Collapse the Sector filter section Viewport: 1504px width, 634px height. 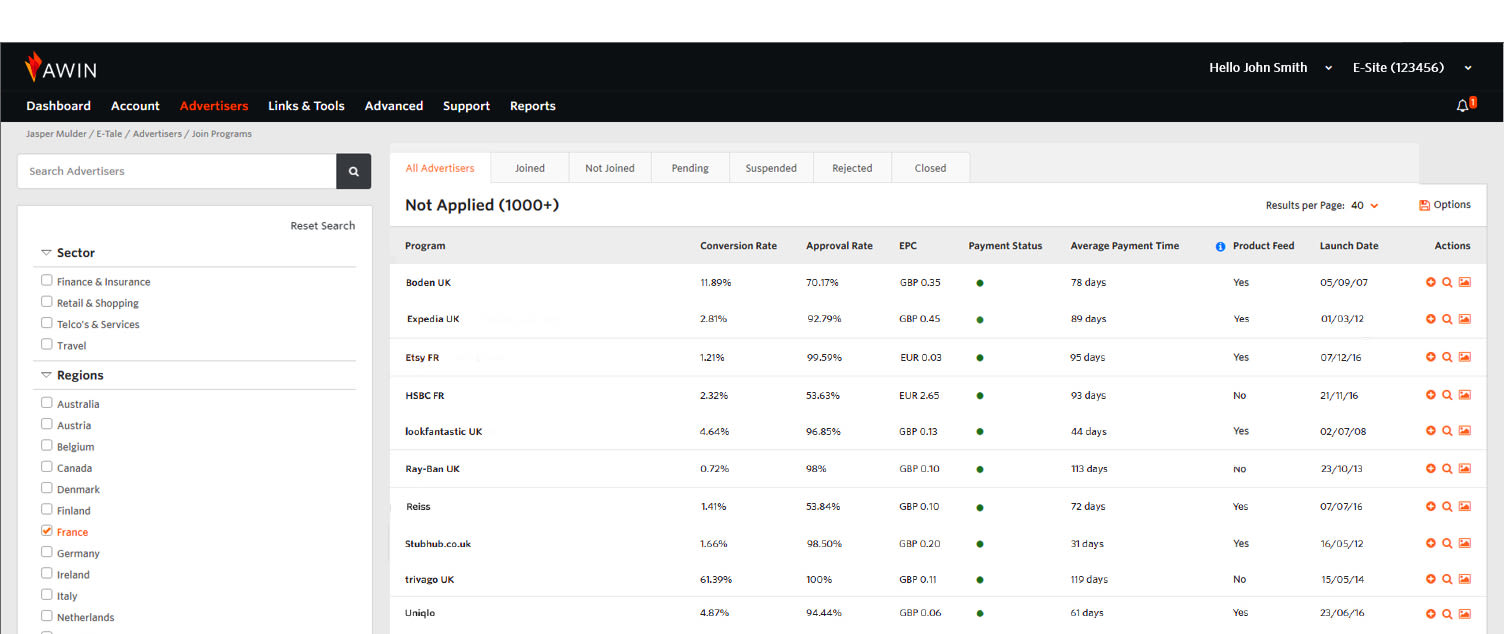pyautogui.click(x=46, y=253)
